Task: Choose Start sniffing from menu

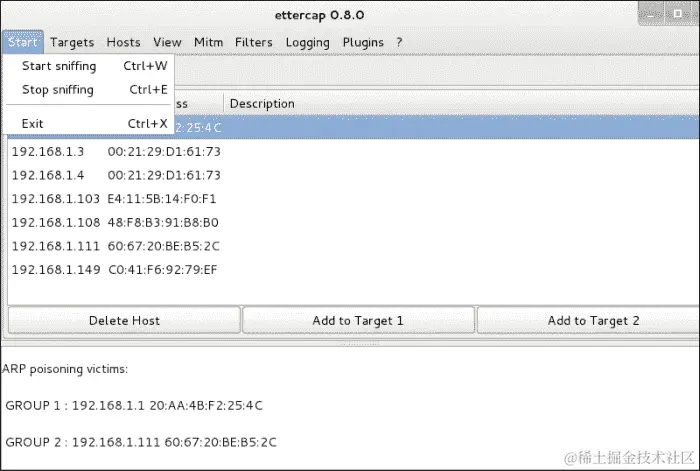Action: click(x=88, y=66)
